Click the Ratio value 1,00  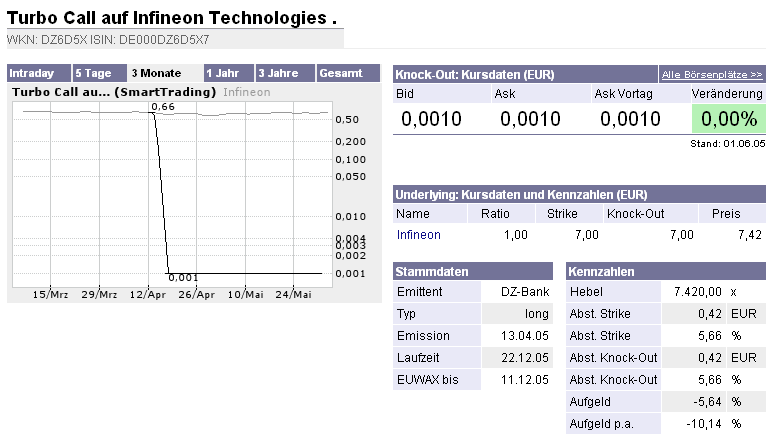tap(516, 235)
